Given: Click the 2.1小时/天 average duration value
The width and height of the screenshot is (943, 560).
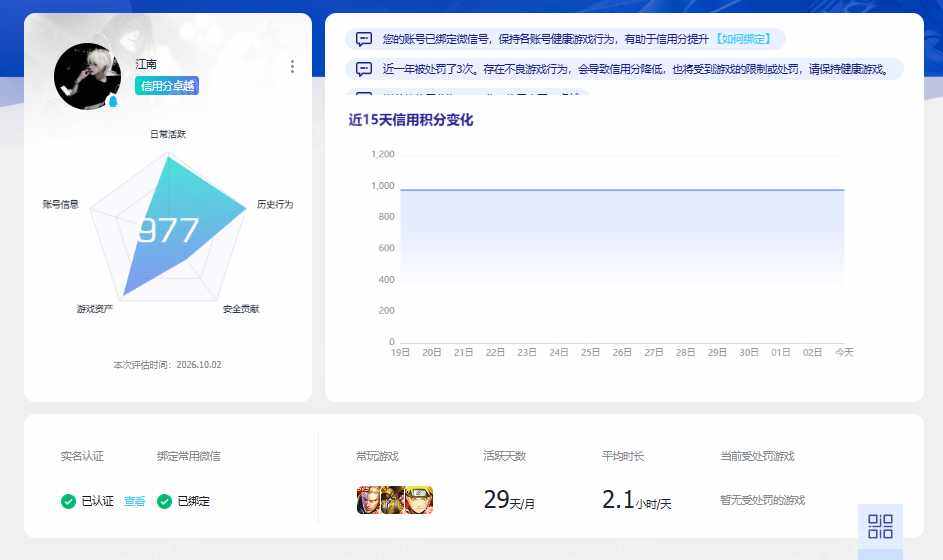Looking at the screenshot, I should pos(636,500).
